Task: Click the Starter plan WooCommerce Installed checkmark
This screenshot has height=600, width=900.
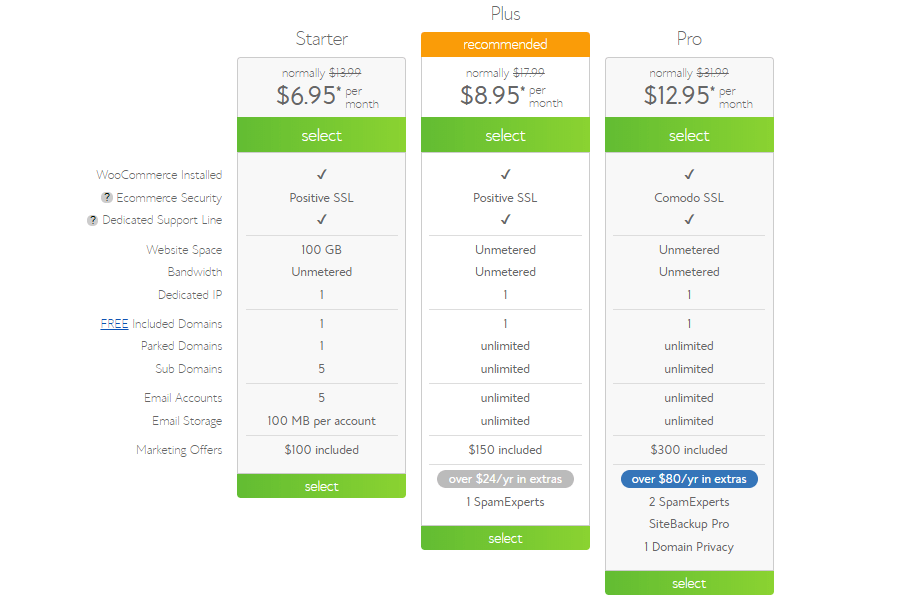Action: tap(321, 174)
